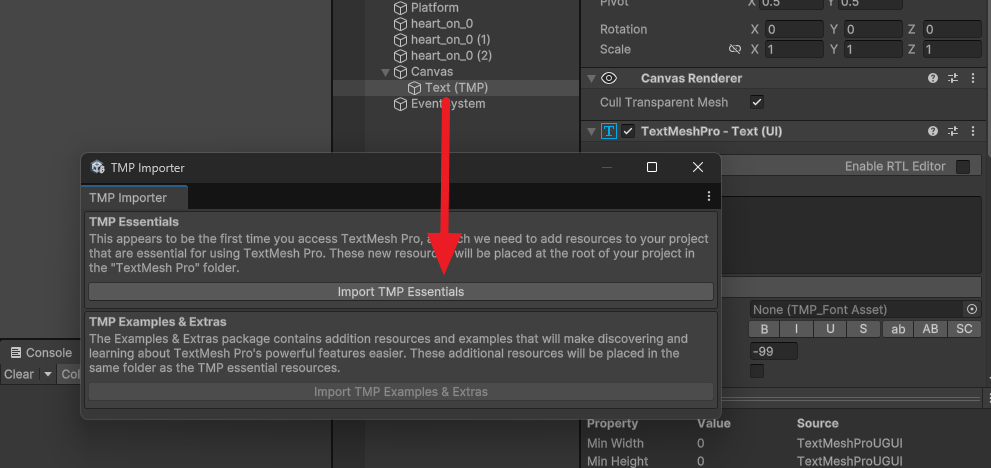Click the Platform cube icon
Screen dimensions: 991x468
pyautogui.click(x=400, y=8)
